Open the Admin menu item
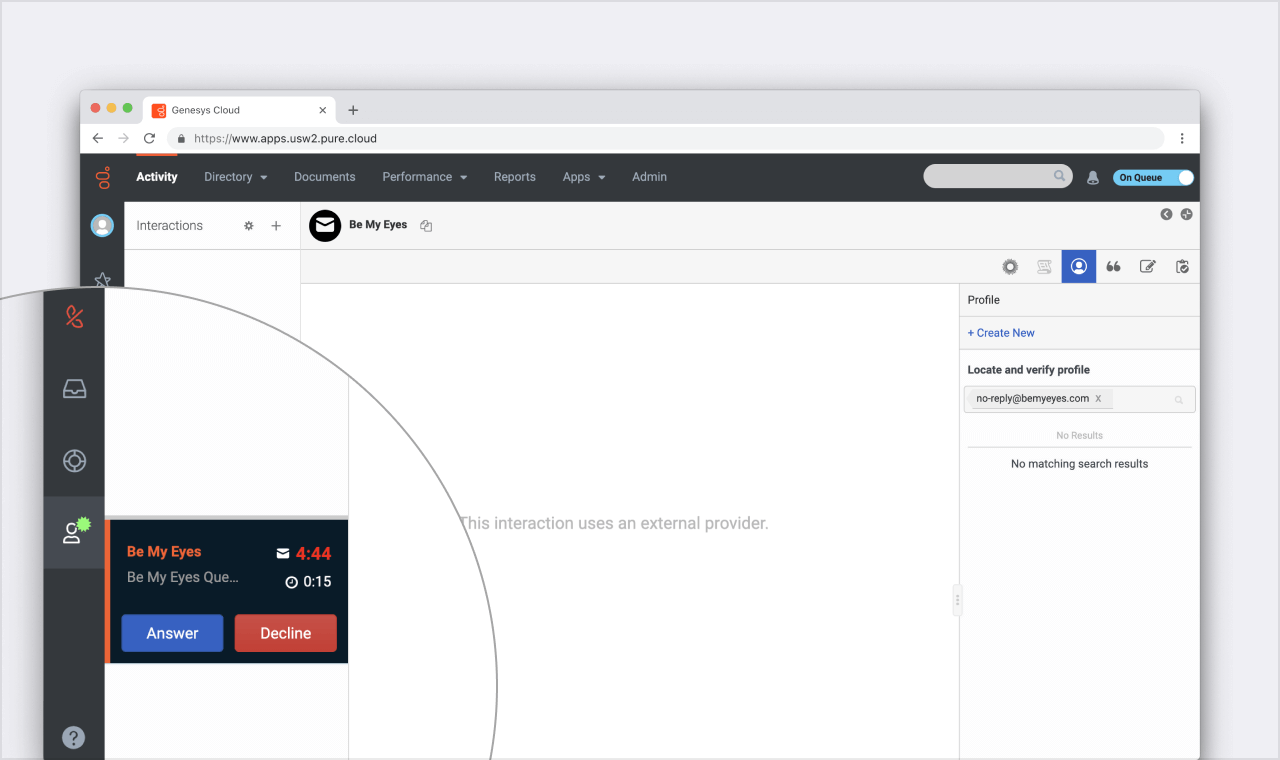This screenshot has height=760, width=1280. coord(649,177)
